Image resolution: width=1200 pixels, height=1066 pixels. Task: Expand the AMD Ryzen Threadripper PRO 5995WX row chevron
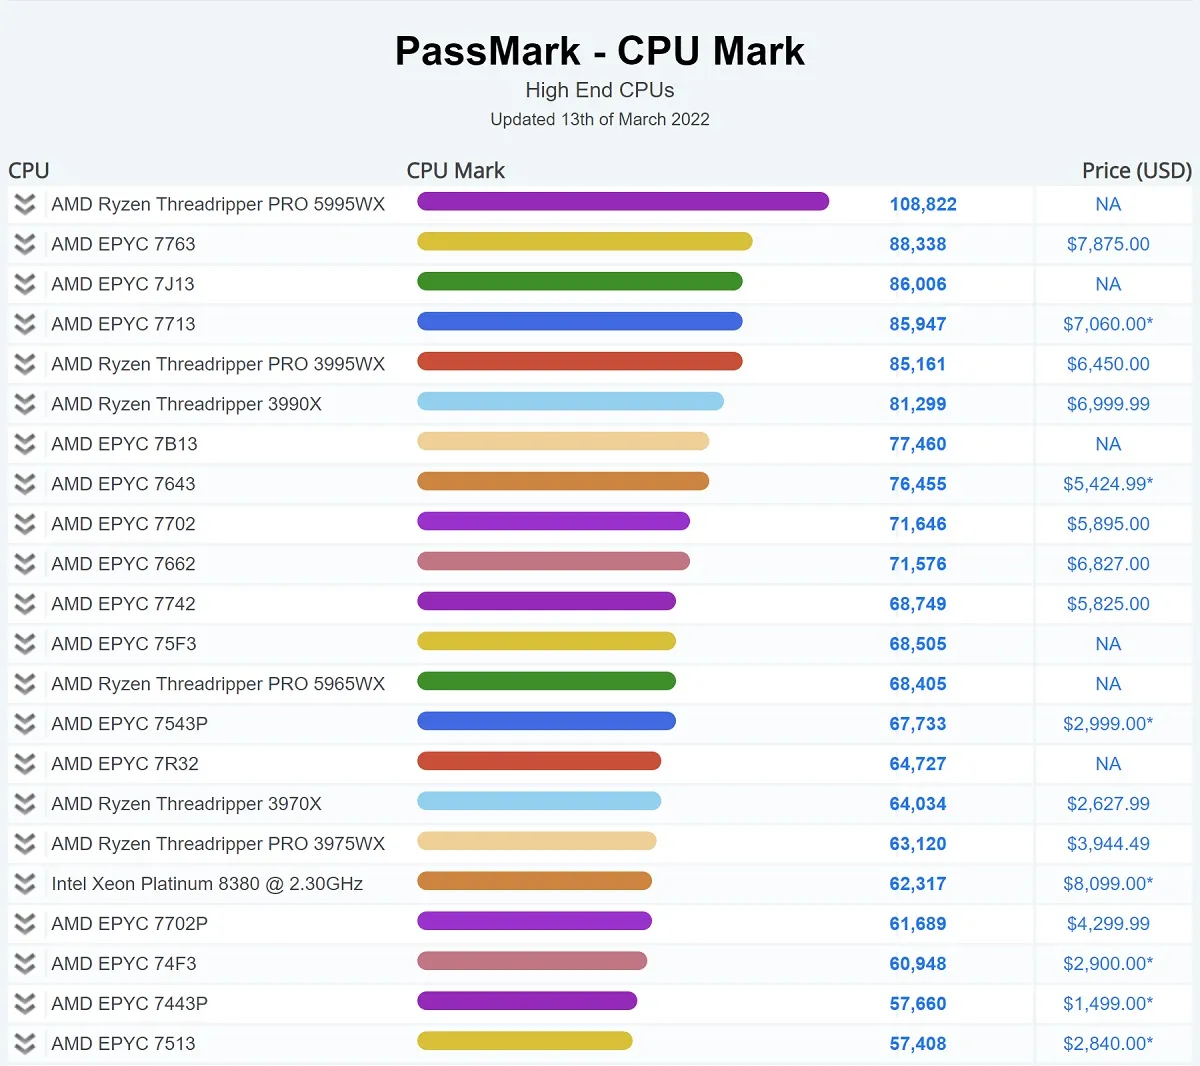25,204
